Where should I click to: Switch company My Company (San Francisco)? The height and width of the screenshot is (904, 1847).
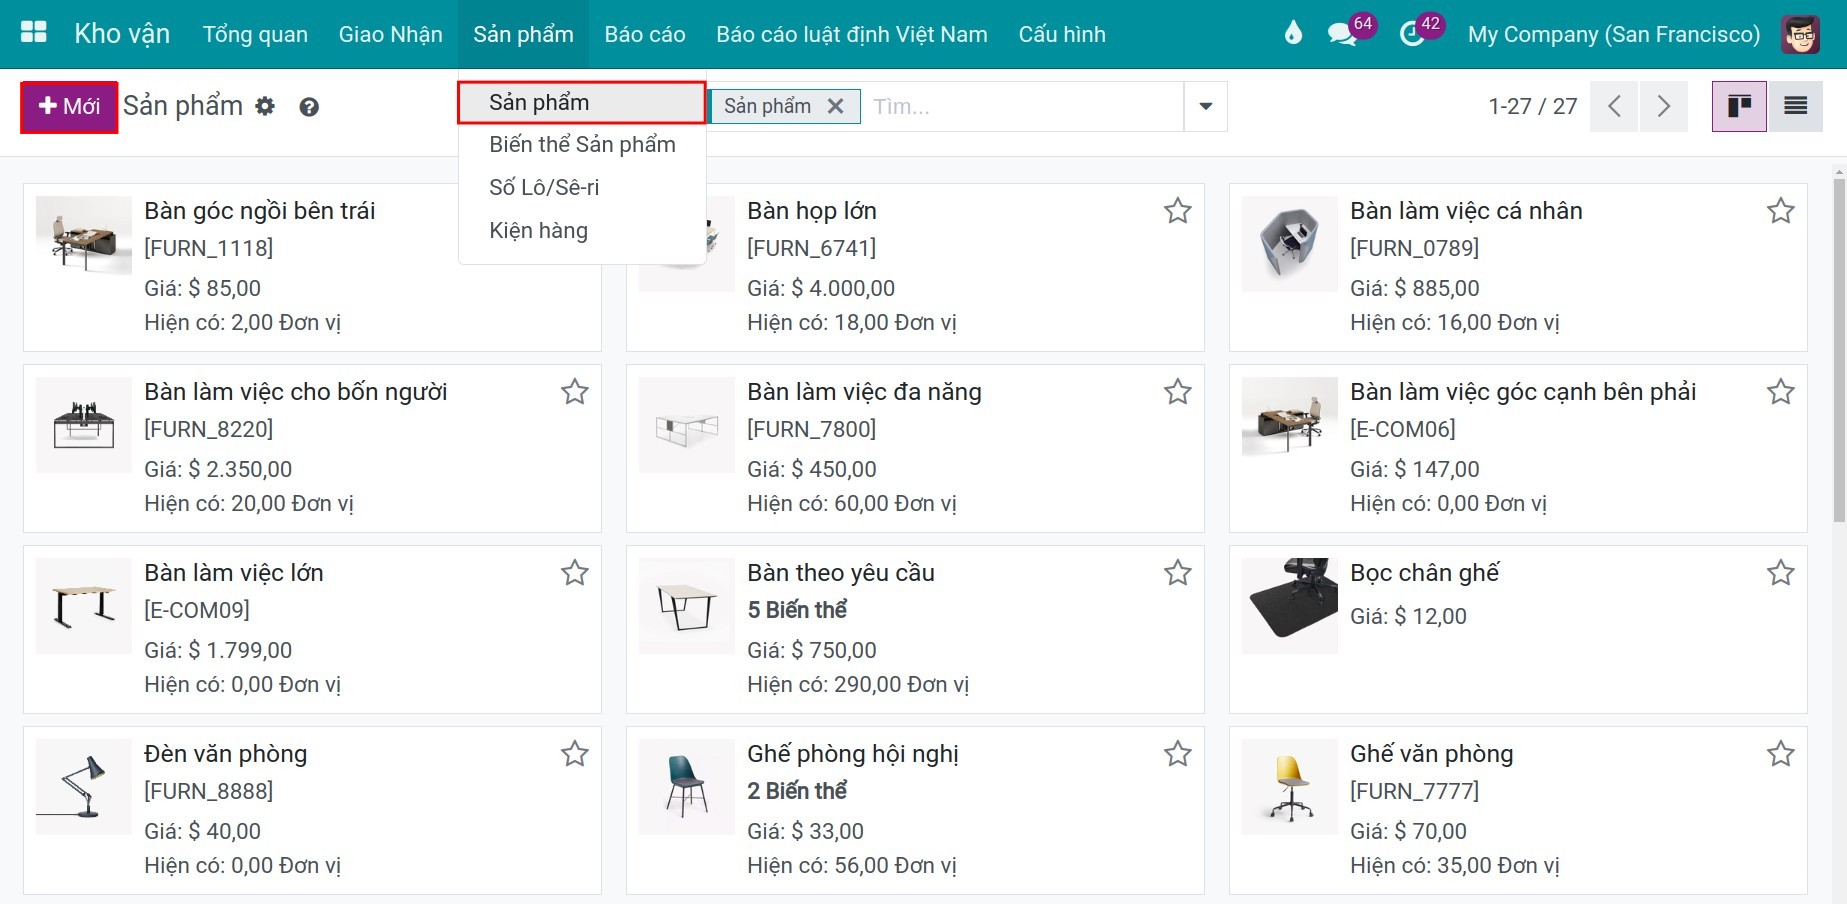click(x=1614, y=34)
